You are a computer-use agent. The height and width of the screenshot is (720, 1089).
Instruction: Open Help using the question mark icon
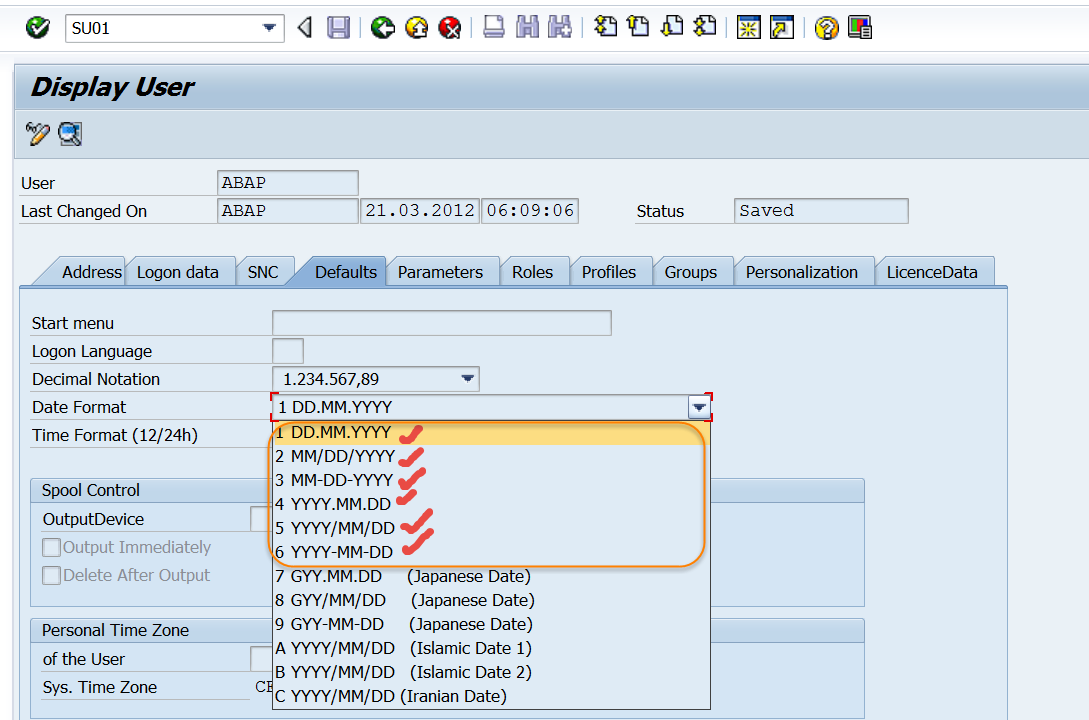pyautogui.click(x=826, y=28)
